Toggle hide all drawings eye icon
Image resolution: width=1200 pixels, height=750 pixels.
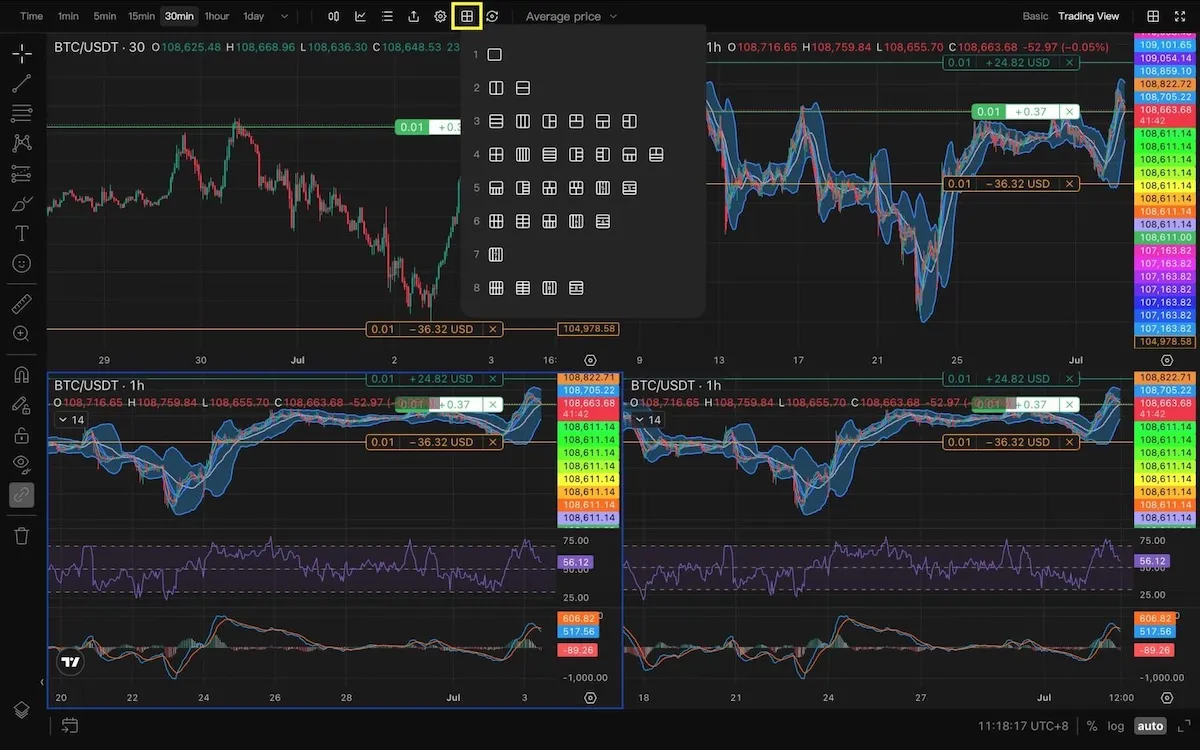22,464
